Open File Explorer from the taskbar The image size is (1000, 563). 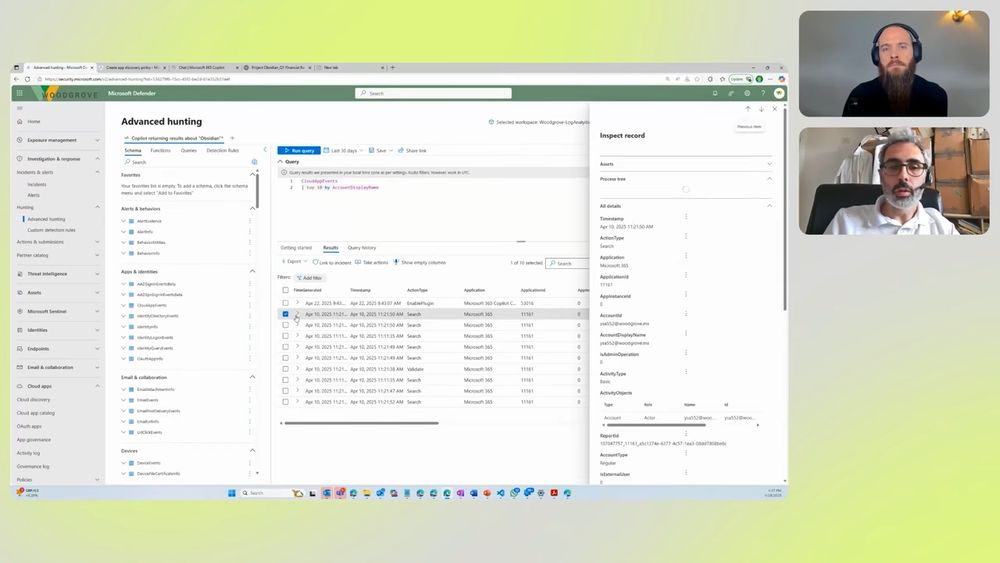[x=367, y=493]
